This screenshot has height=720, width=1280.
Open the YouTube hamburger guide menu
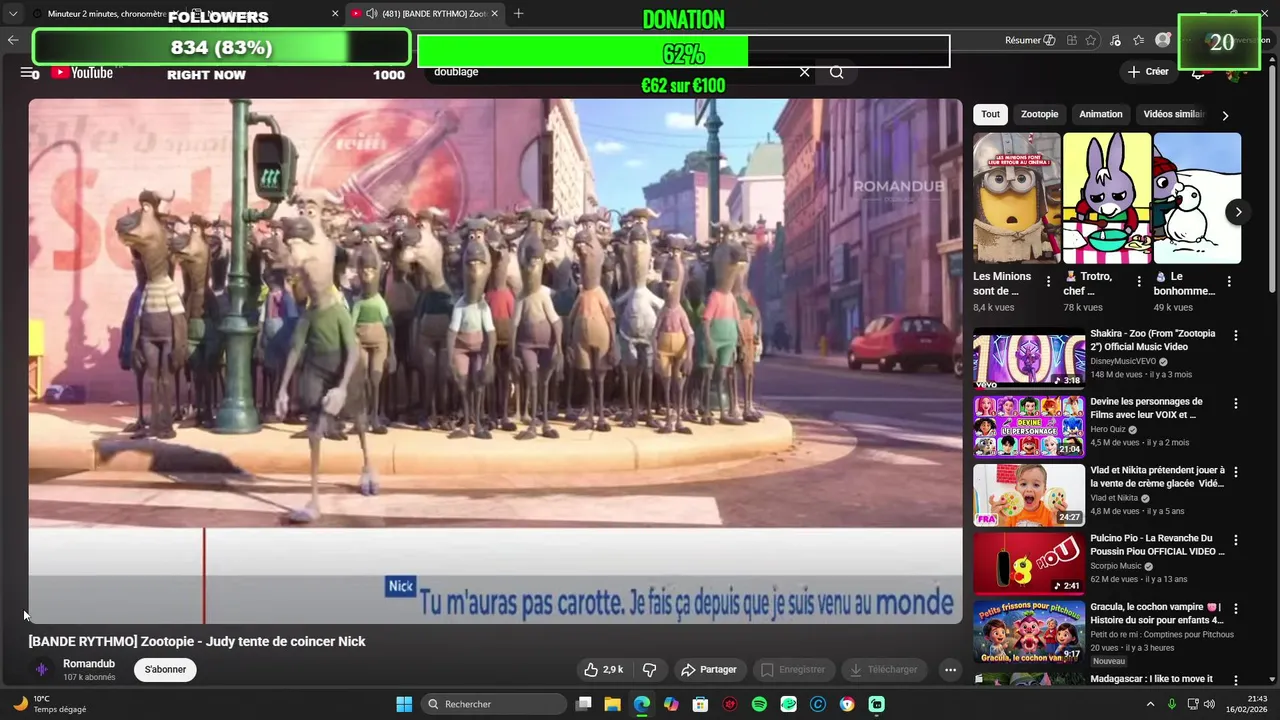tap(27, 72)
